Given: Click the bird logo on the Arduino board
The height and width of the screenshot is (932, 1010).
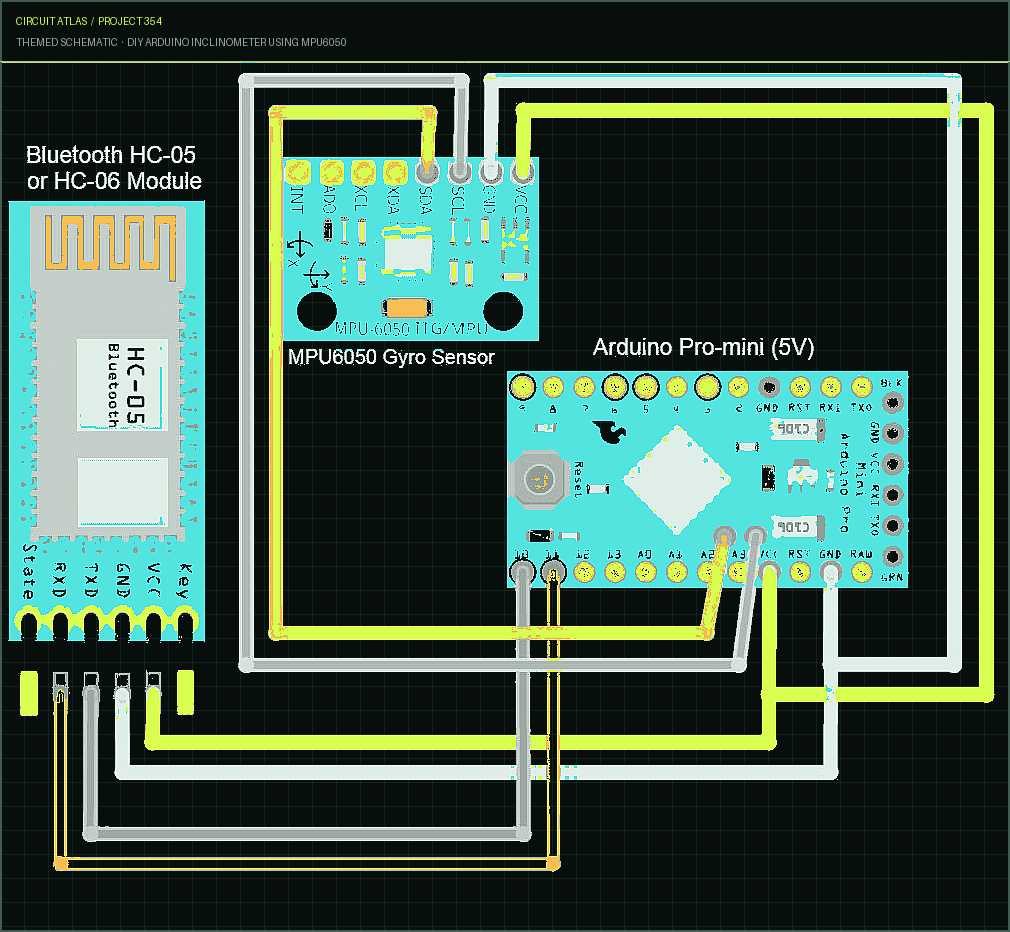Looking at the screenshot, I should point(610,432).
